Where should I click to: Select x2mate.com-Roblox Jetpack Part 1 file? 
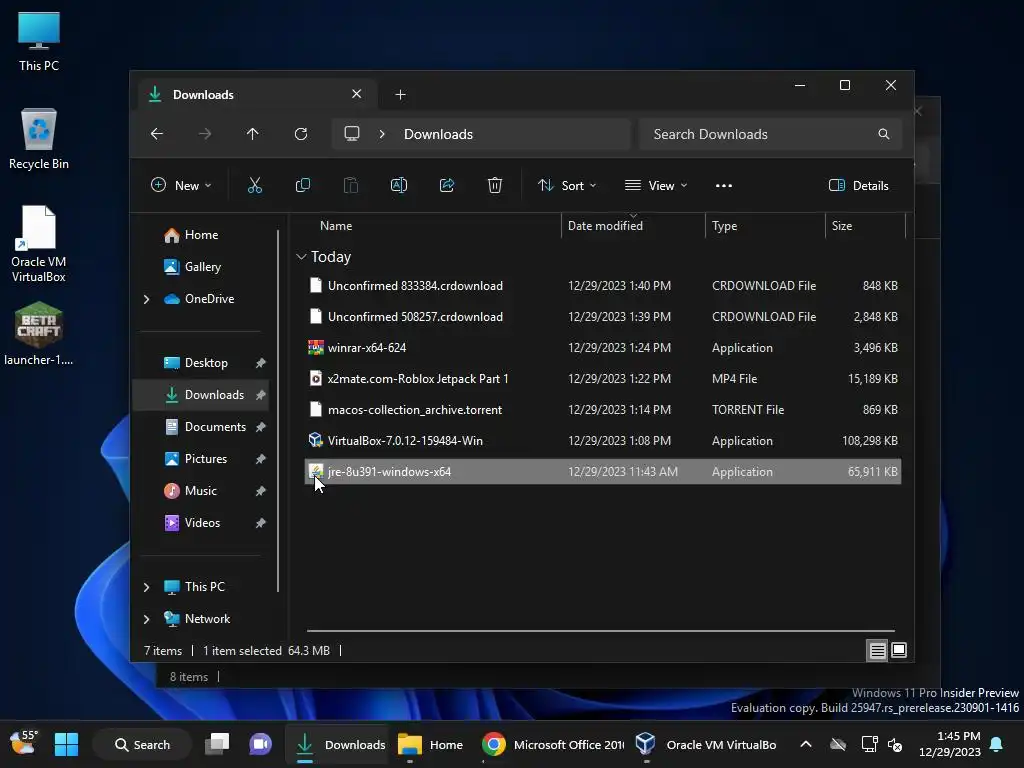click(603, 379)
